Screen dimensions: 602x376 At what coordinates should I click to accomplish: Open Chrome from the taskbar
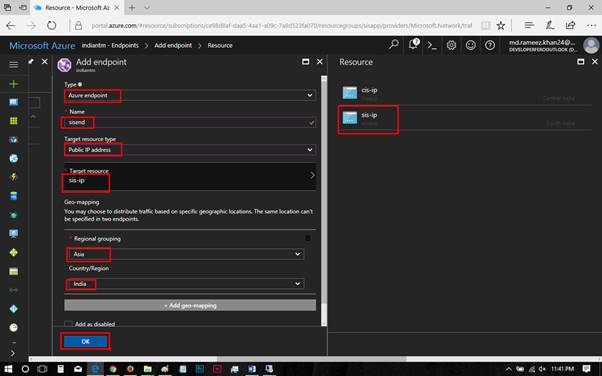coord(113,369)
